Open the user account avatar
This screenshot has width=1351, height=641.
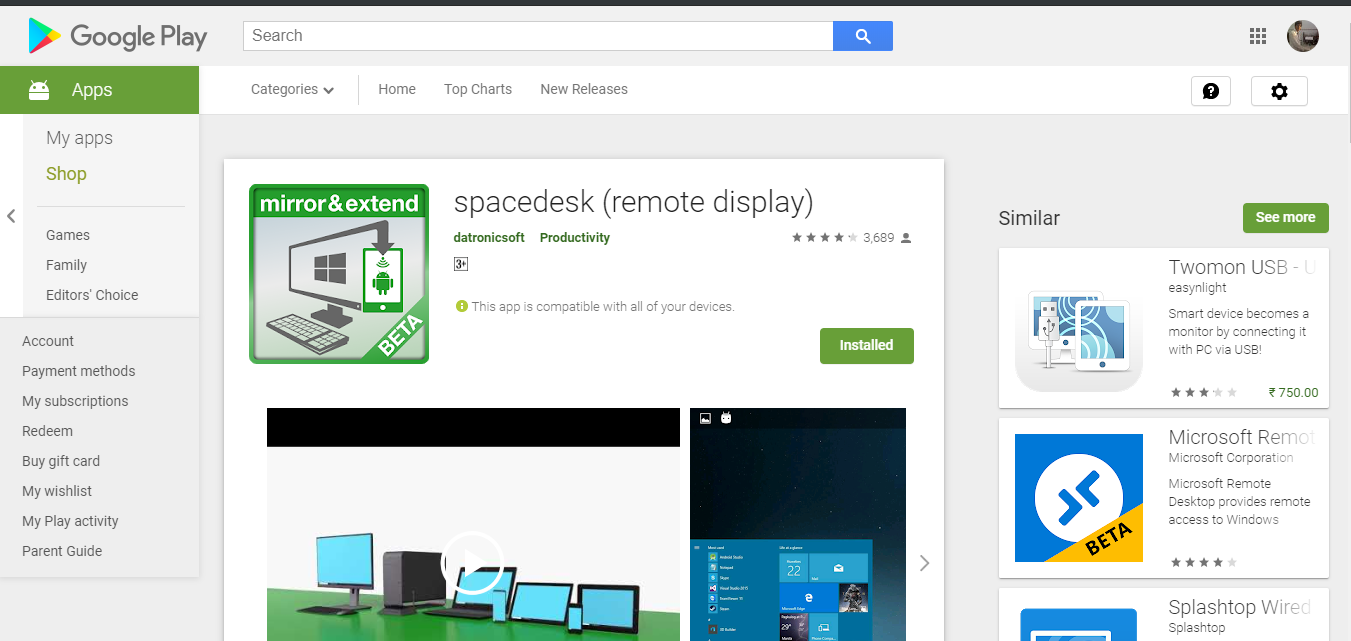[1303, 36]
